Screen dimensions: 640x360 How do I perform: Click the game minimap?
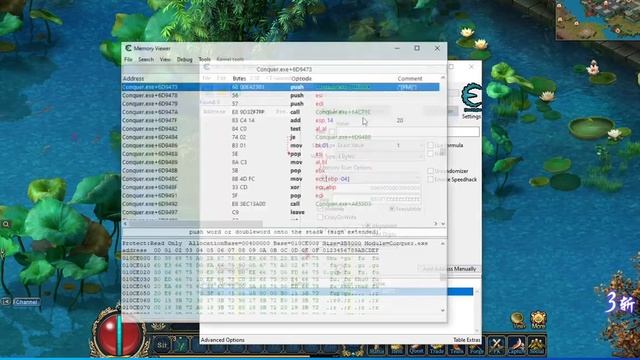tap(598, 20)
